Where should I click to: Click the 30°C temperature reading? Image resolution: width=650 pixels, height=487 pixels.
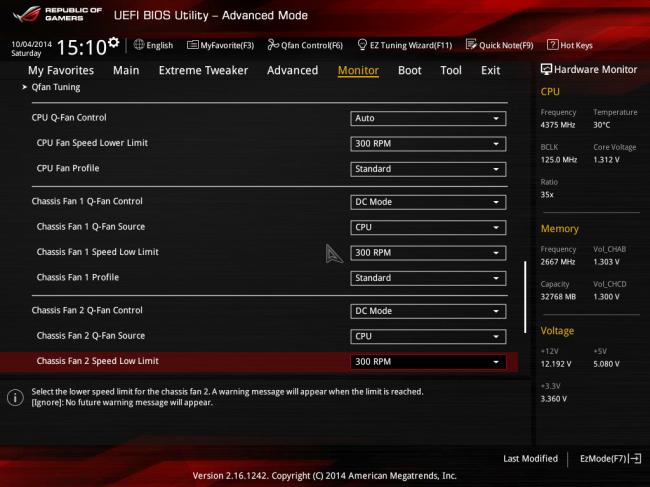pos(601,125)
